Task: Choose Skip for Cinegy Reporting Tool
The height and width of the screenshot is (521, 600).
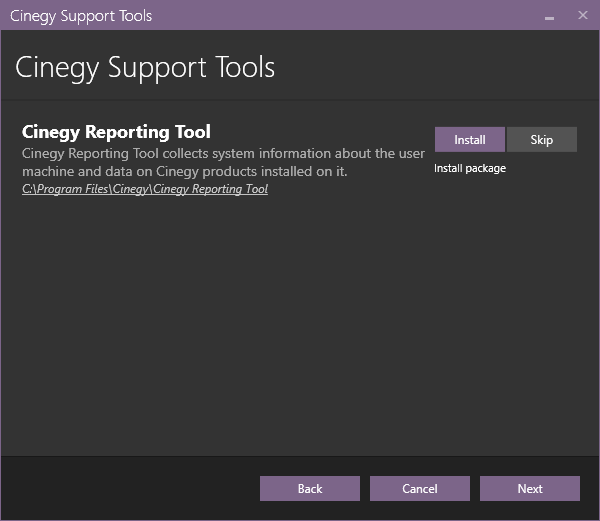Action: pyautogui.click(x=541, y=140)
